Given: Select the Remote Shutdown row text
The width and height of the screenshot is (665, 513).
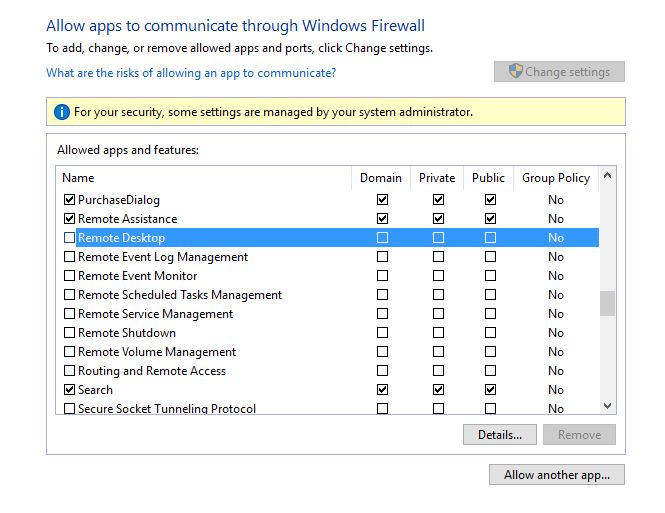Looking at the screenshot, I should (127, 332).
